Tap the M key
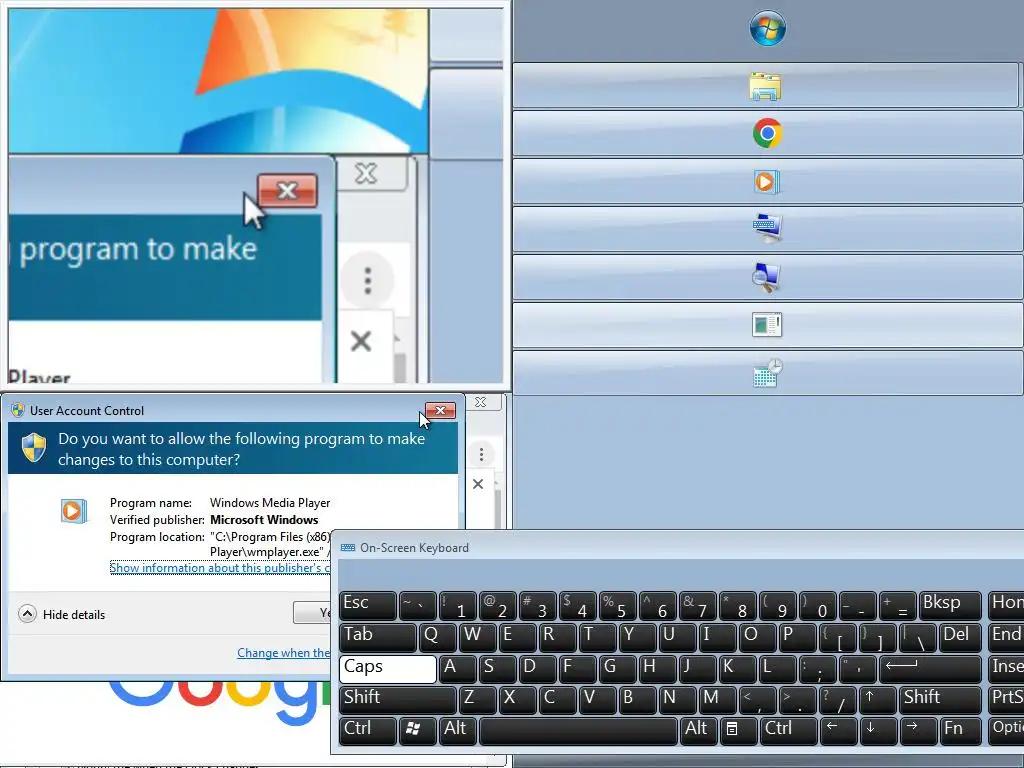Viewport: 1024px width, 768px height. point(718,698)
